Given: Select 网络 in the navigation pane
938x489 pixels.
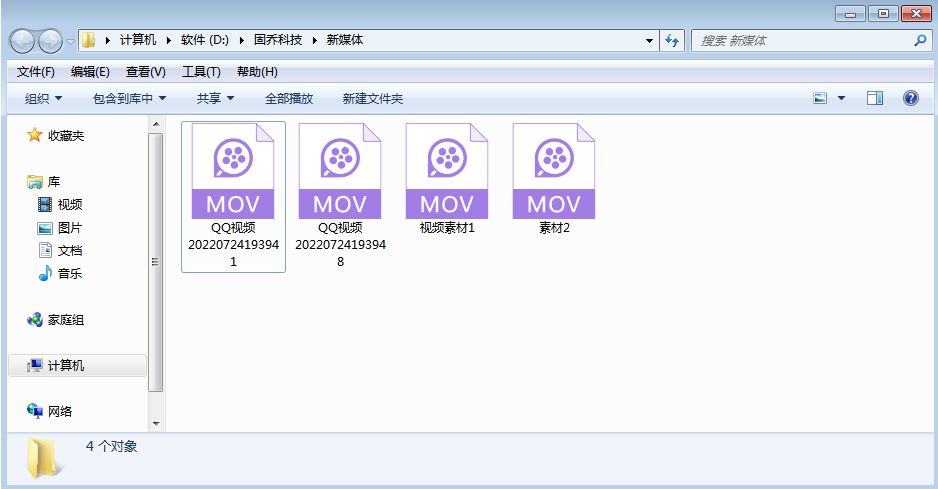Looking at the screenshot, I should tap(50, 411).
